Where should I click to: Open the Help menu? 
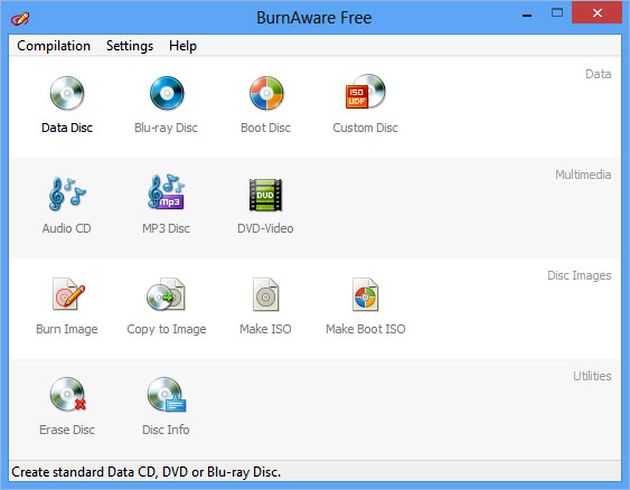tap(183, 46)
